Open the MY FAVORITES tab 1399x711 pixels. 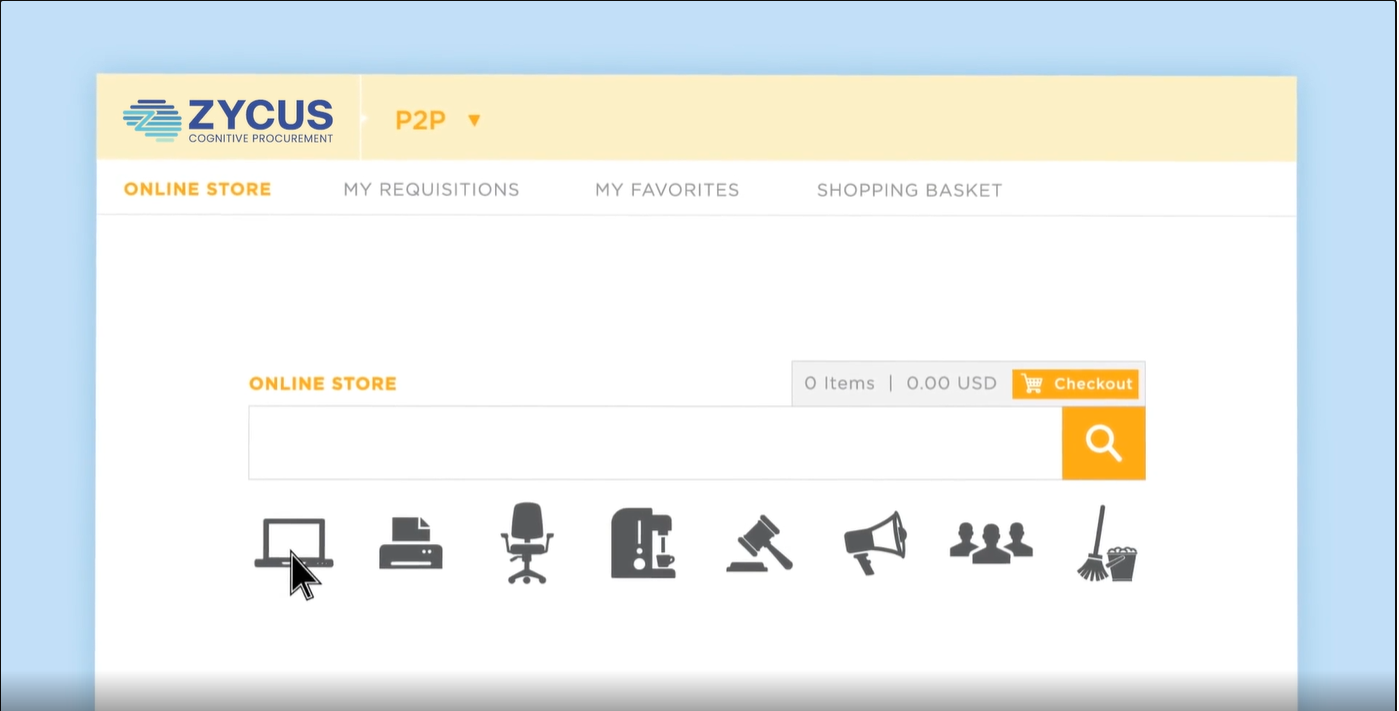667,189
